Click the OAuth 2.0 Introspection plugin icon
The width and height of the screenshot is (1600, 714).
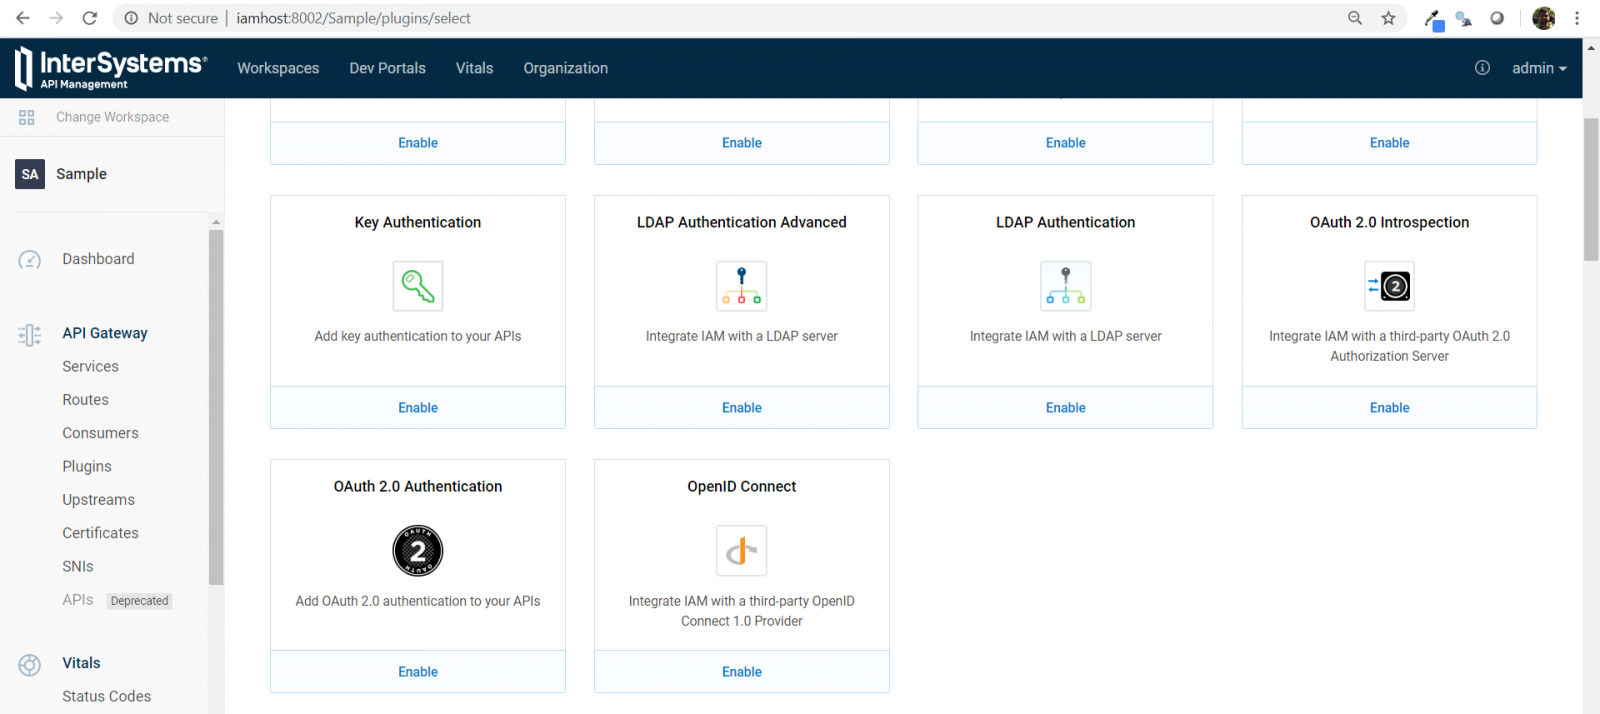[1390, 286]
